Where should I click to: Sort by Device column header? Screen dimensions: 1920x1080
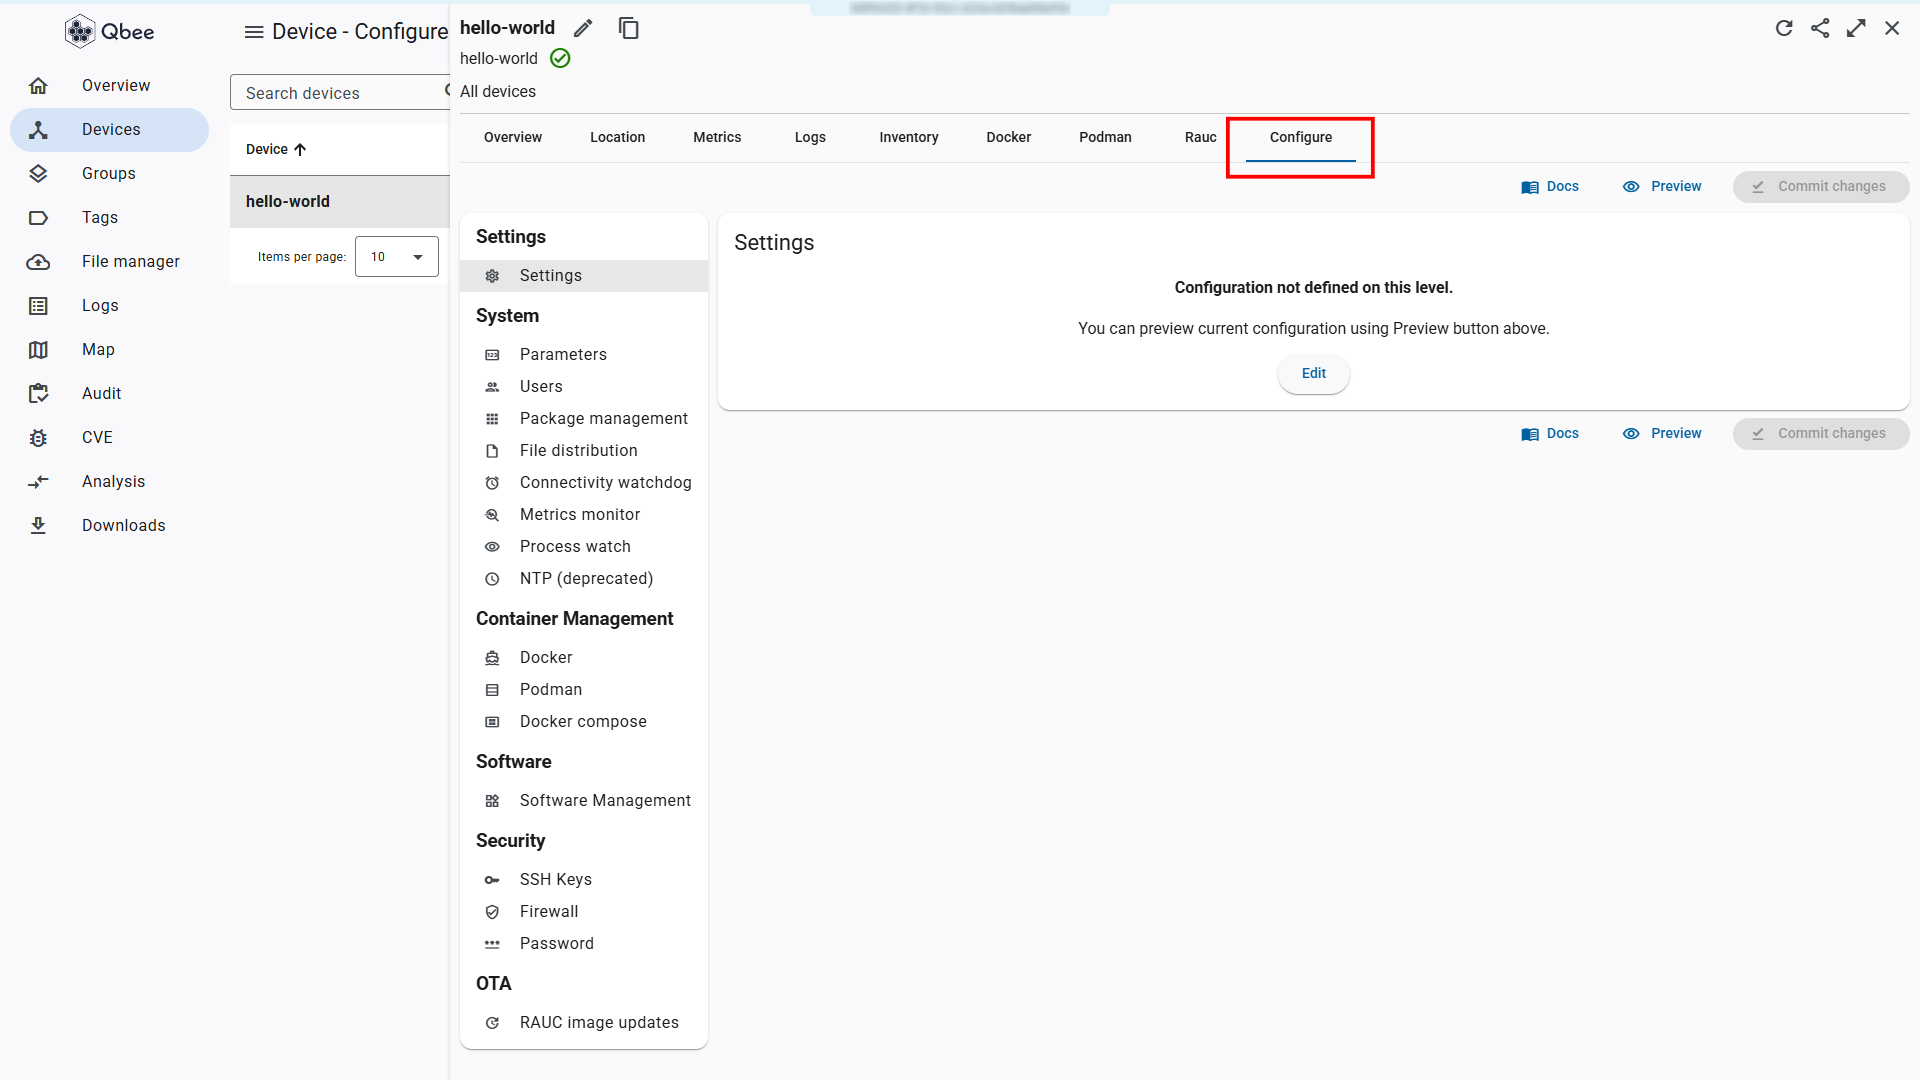coord(276,149)
